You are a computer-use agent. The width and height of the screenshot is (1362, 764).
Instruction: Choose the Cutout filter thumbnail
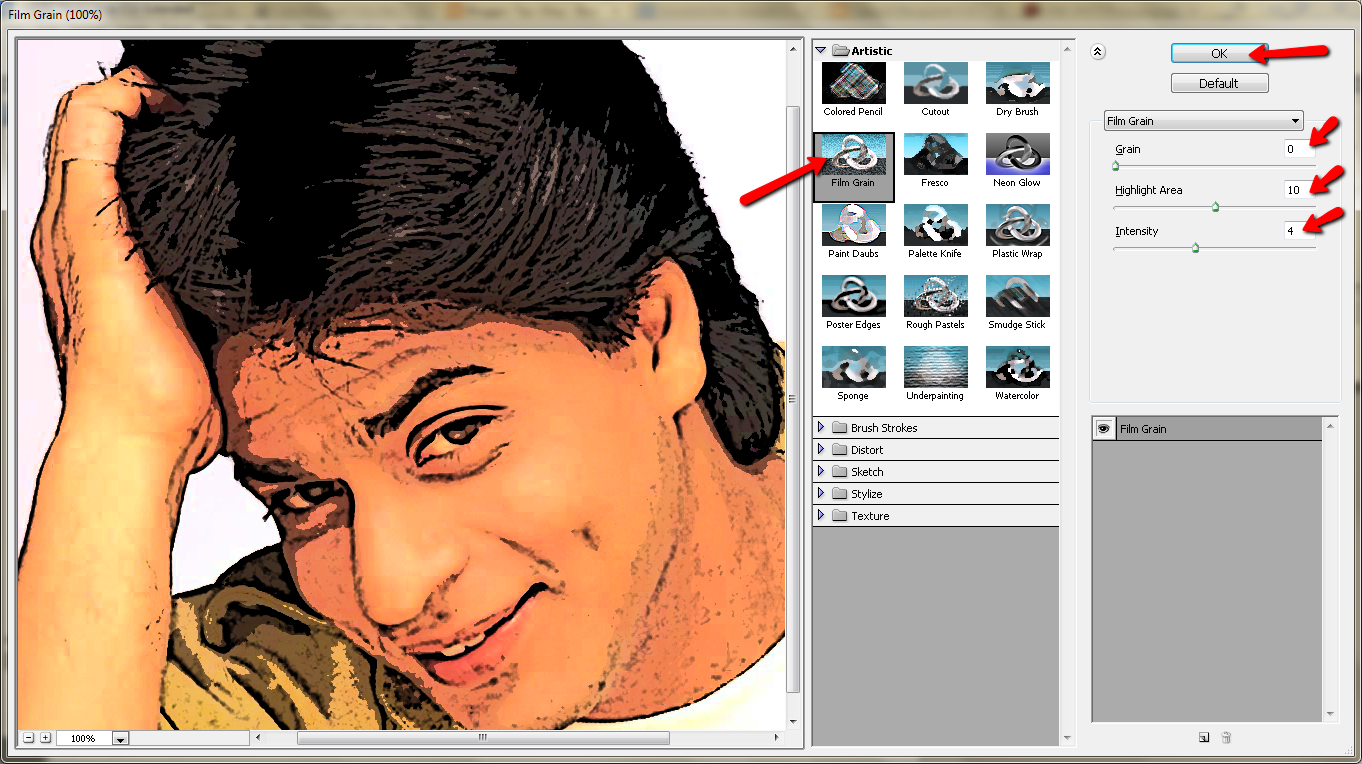coord(935,83)
